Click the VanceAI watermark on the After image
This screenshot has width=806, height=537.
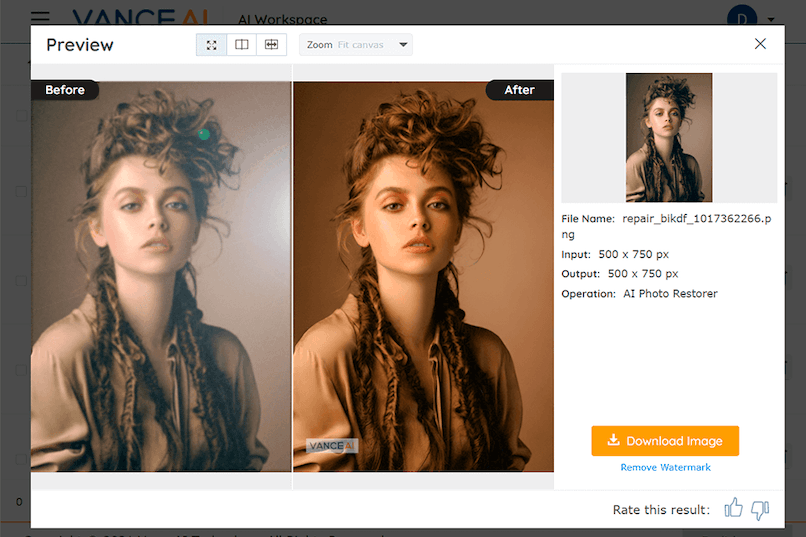tap(331, 446)
